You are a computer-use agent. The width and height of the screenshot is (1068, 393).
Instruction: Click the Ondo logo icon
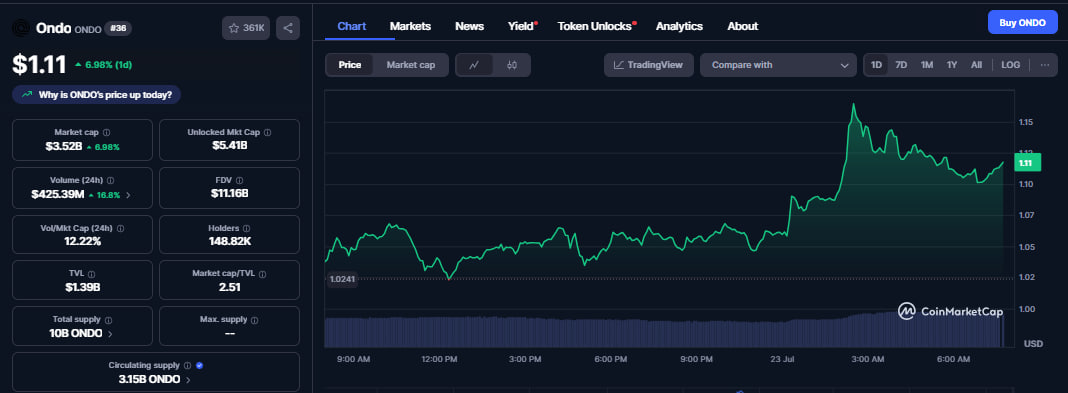21,28
